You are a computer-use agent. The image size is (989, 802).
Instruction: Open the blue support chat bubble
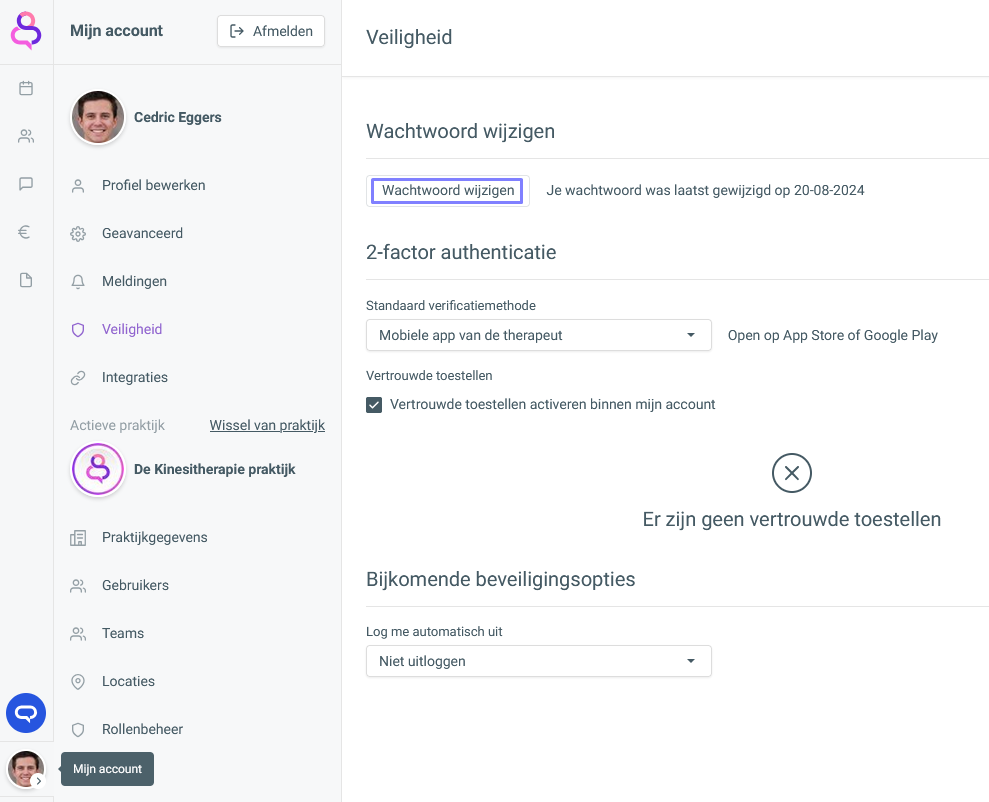tap(26, 713)
